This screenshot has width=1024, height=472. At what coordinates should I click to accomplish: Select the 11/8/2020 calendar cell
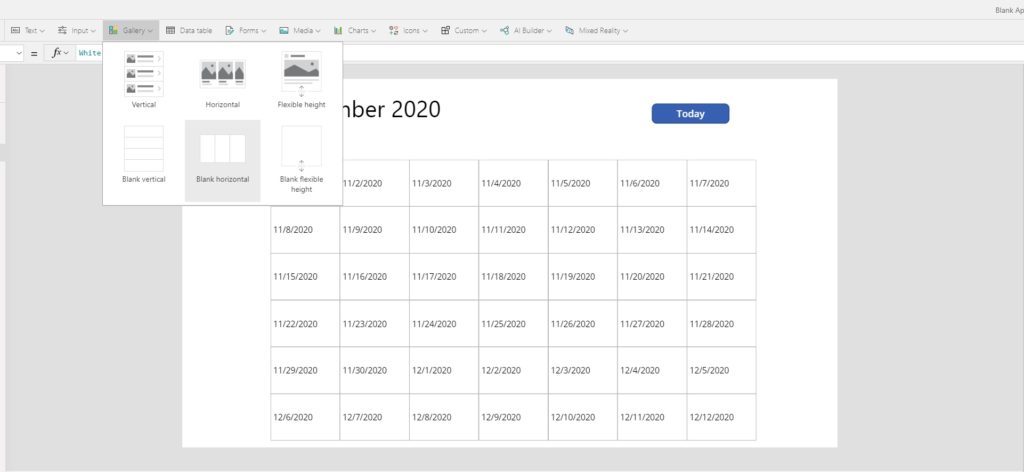point(305,230)
